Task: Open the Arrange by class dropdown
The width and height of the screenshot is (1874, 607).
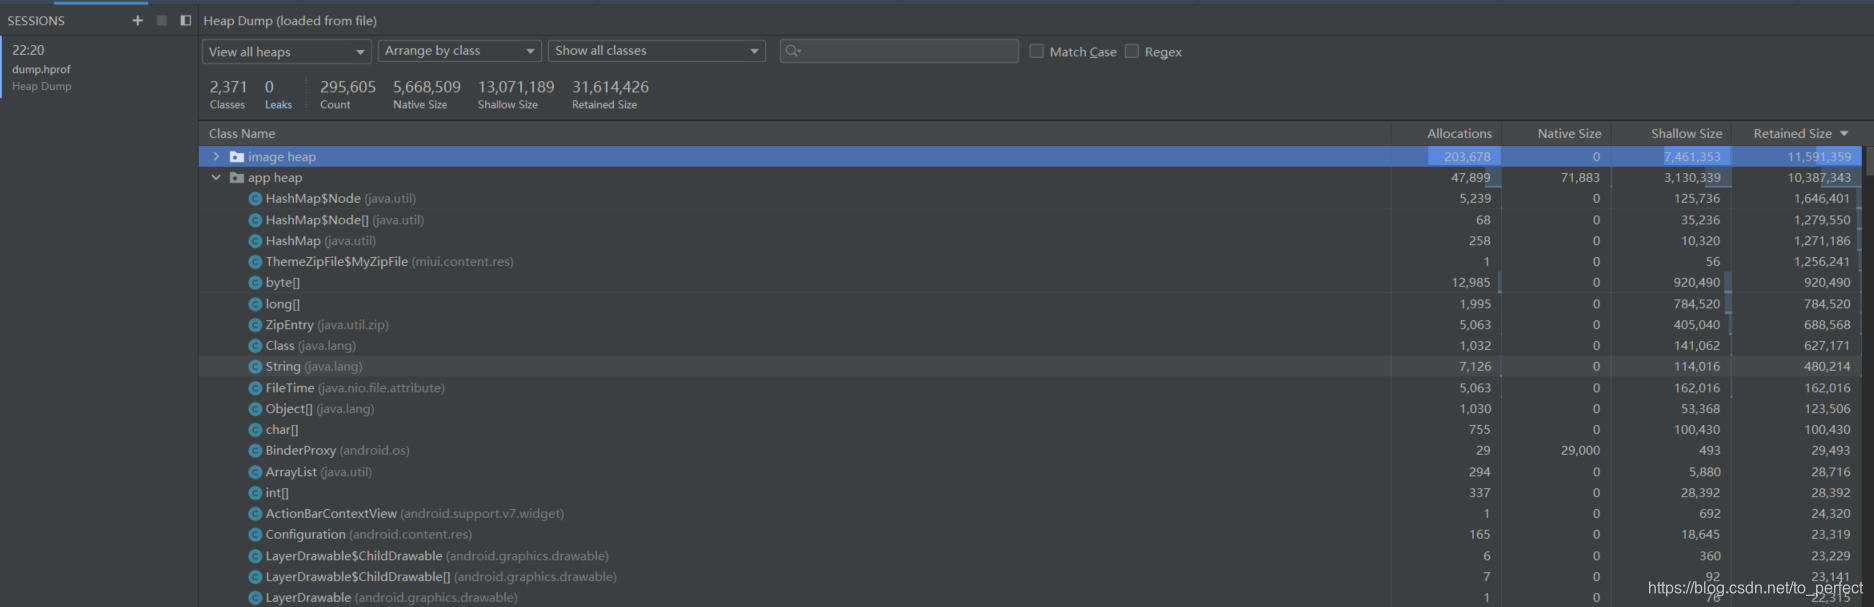Action: coord(460,51)
